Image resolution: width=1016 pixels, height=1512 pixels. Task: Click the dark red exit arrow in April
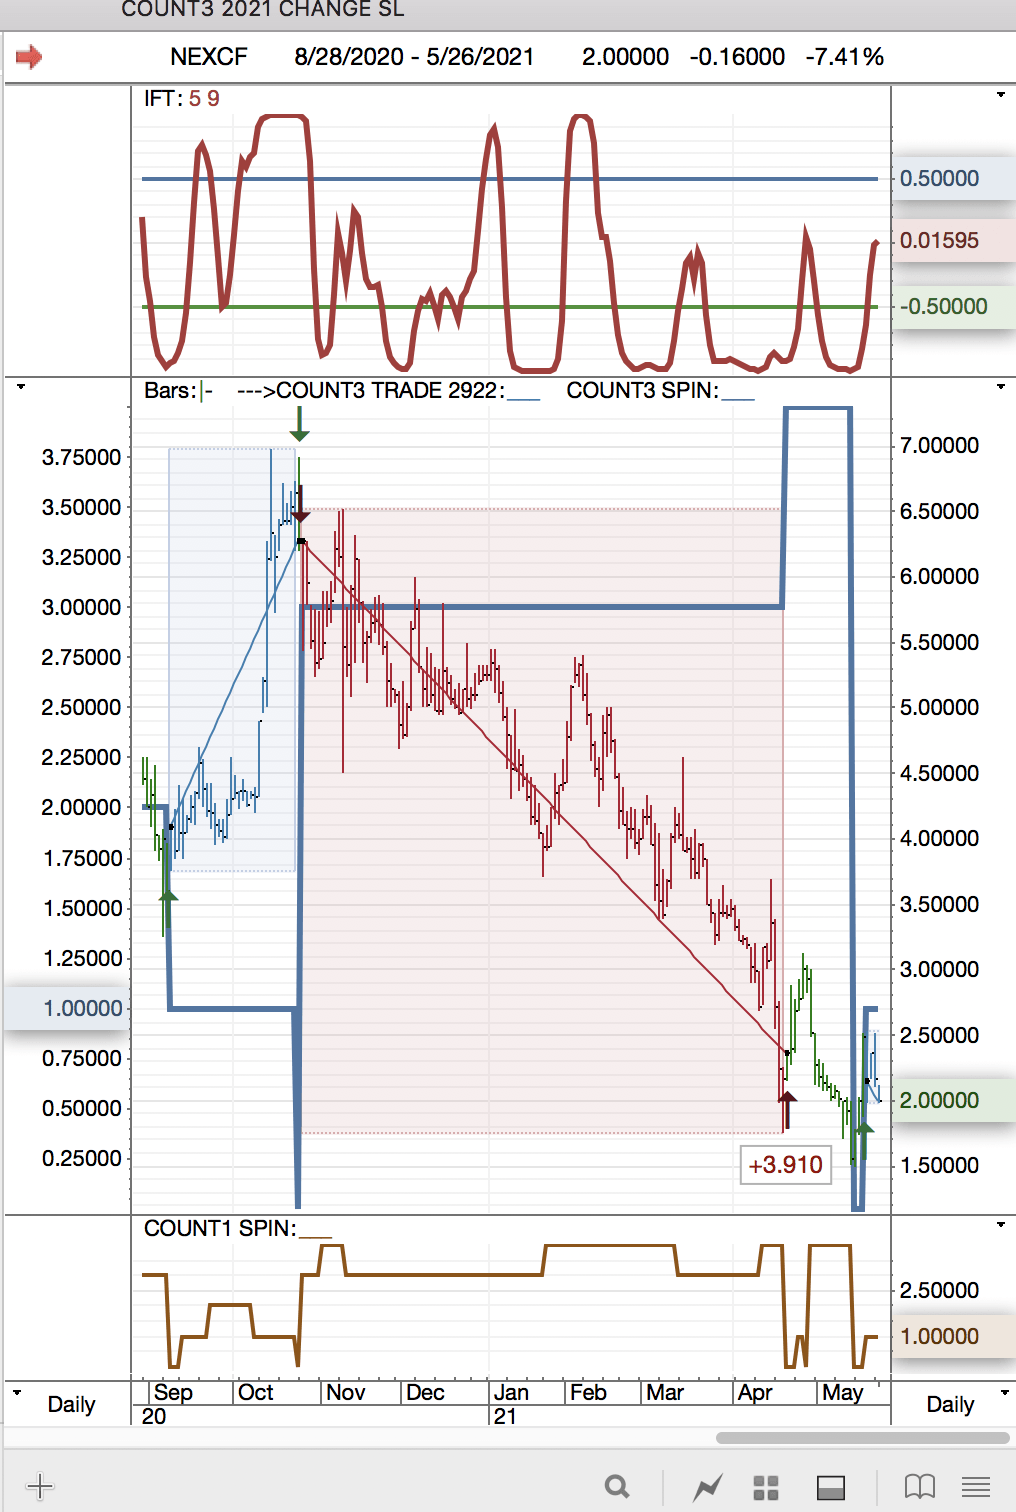pos(787,1110)
